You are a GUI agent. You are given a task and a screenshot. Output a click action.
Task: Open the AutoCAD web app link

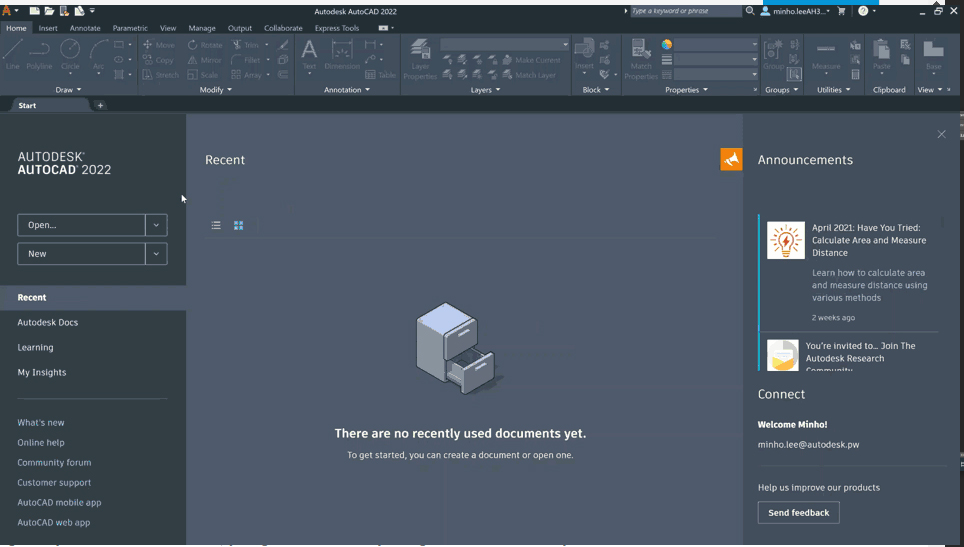coord(53,522)
